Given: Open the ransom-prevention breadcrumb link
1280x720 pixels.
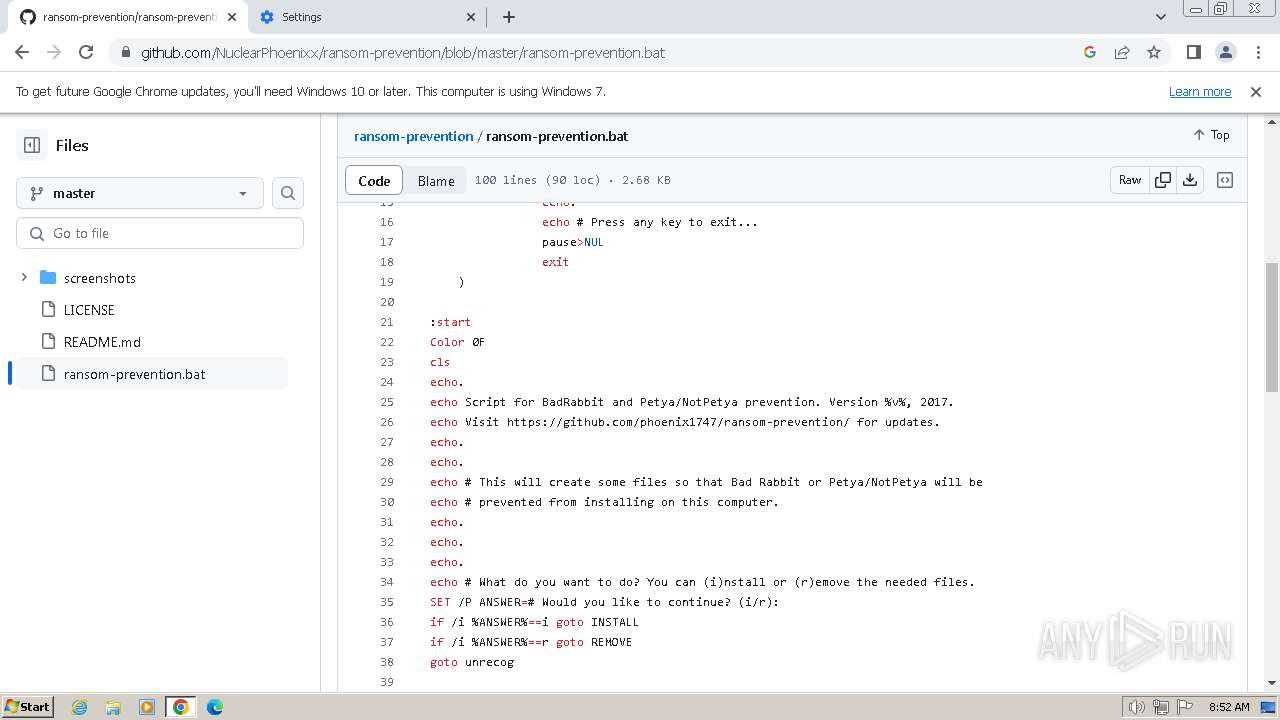Looking at the screenshot, I should click(413, 136).
